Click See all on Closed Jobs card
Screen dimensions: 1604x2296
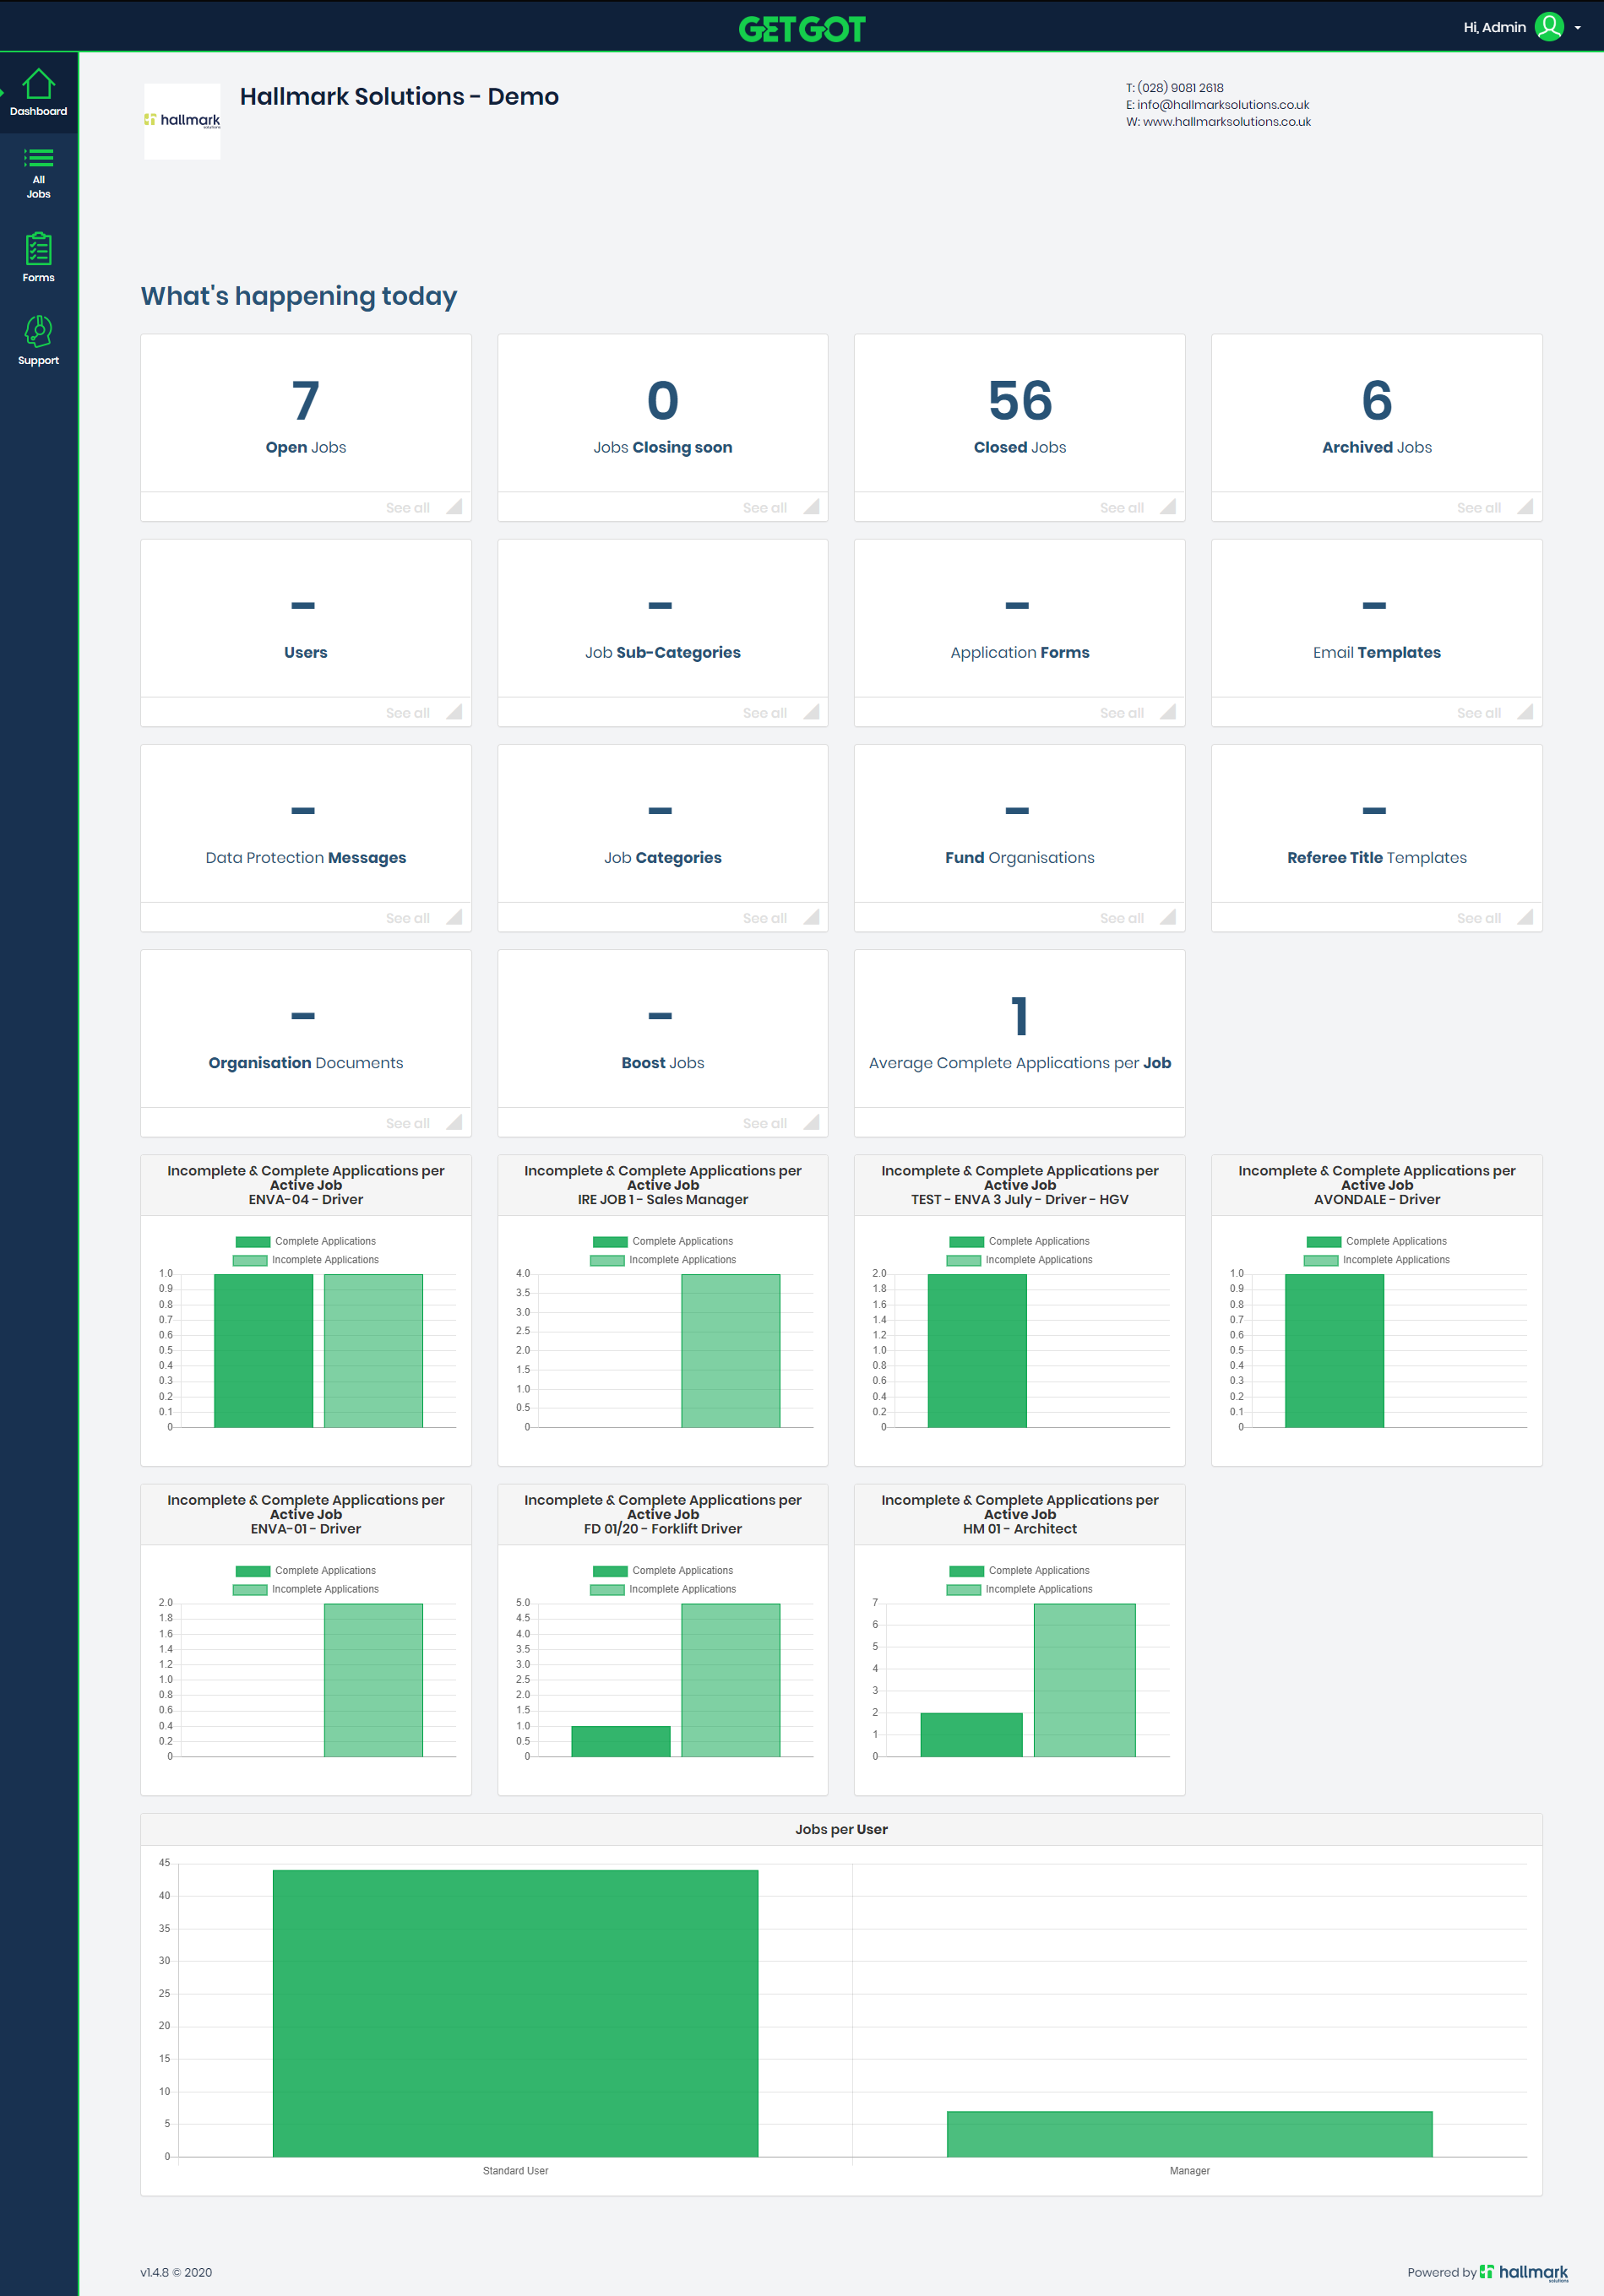pos(1122,508)
